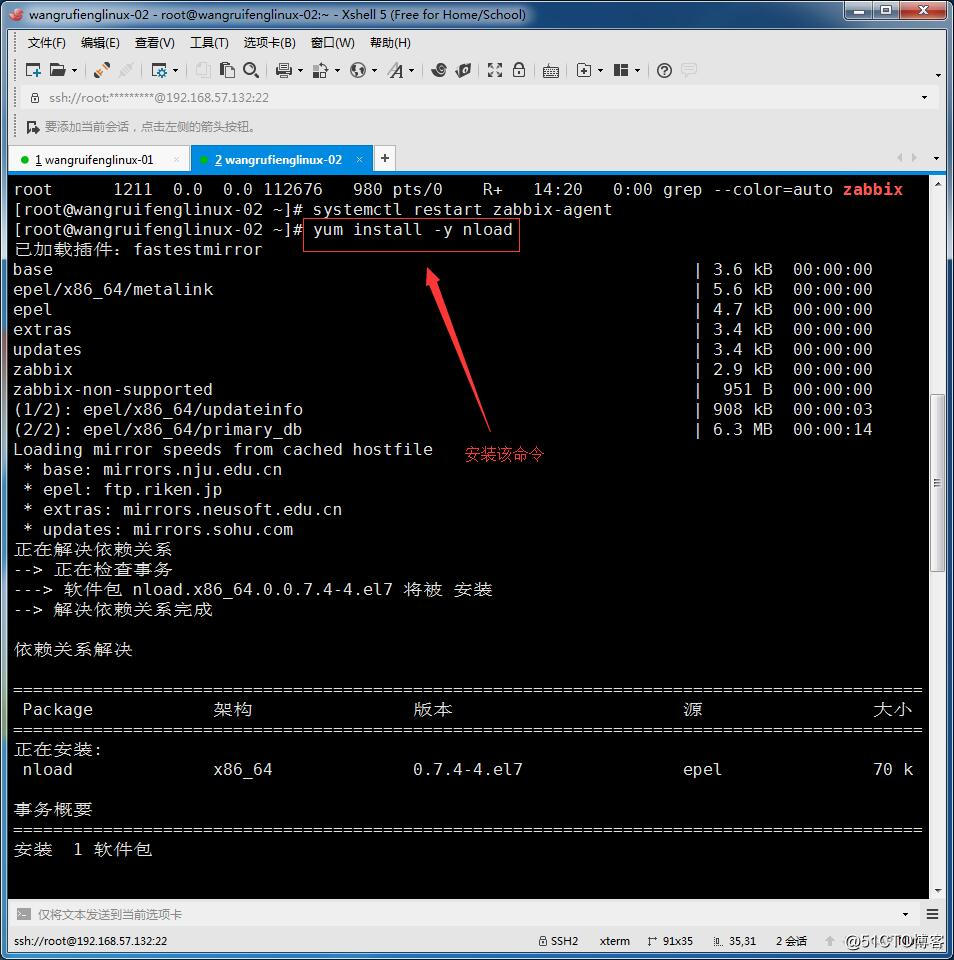Open the tab list dropdown arrow
The width and height of the screenshot is (954, 960).
coord(936,158)
